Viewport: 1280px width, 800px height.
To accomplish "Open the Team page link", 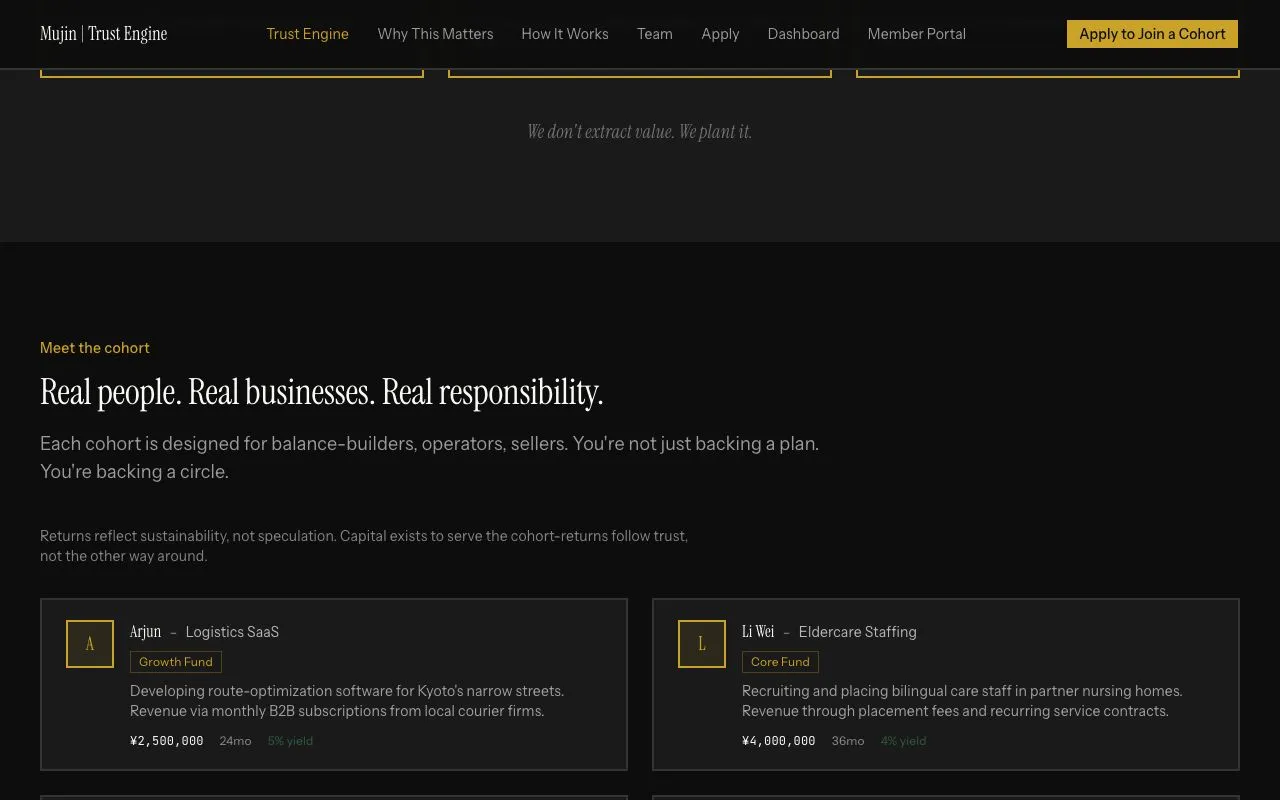I will [x=654, y=34].
